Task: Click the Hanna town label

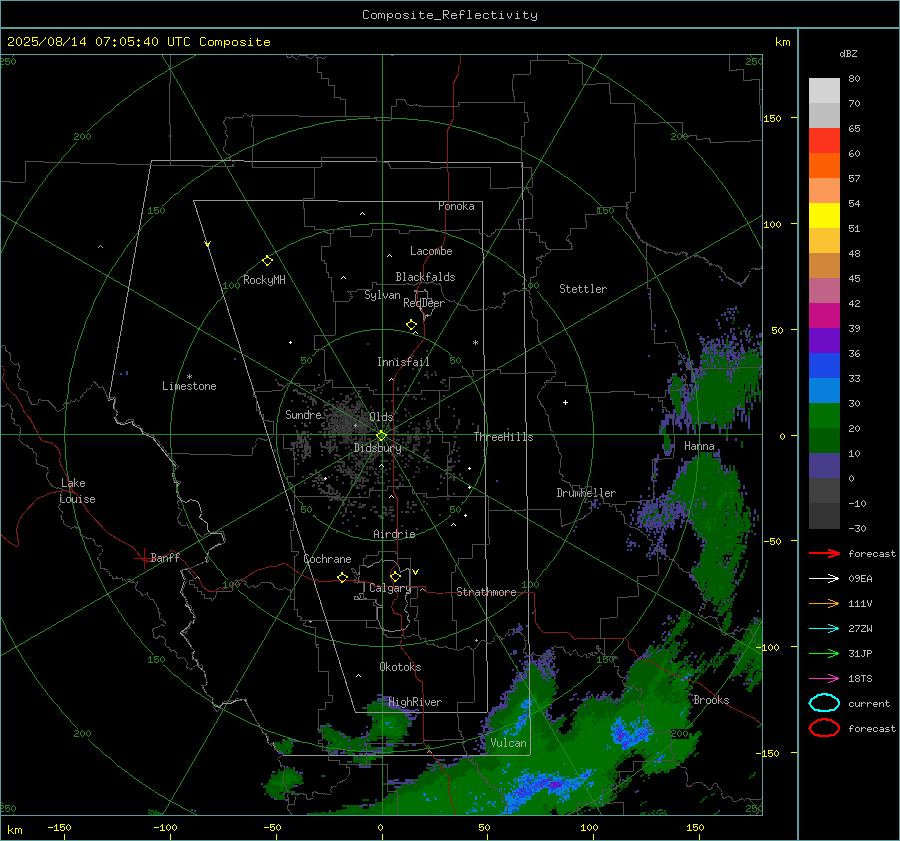Action: [x=699, y=446]
